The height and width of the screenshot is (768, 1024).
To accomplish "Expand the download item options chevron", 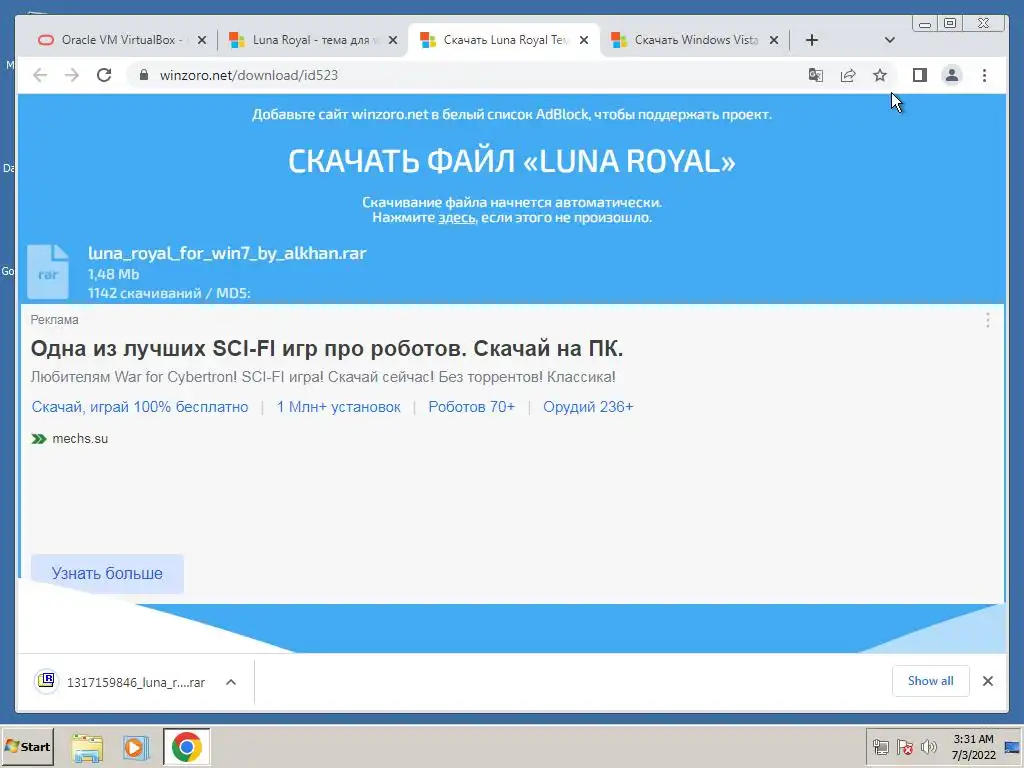I will (x=231, y=682).
